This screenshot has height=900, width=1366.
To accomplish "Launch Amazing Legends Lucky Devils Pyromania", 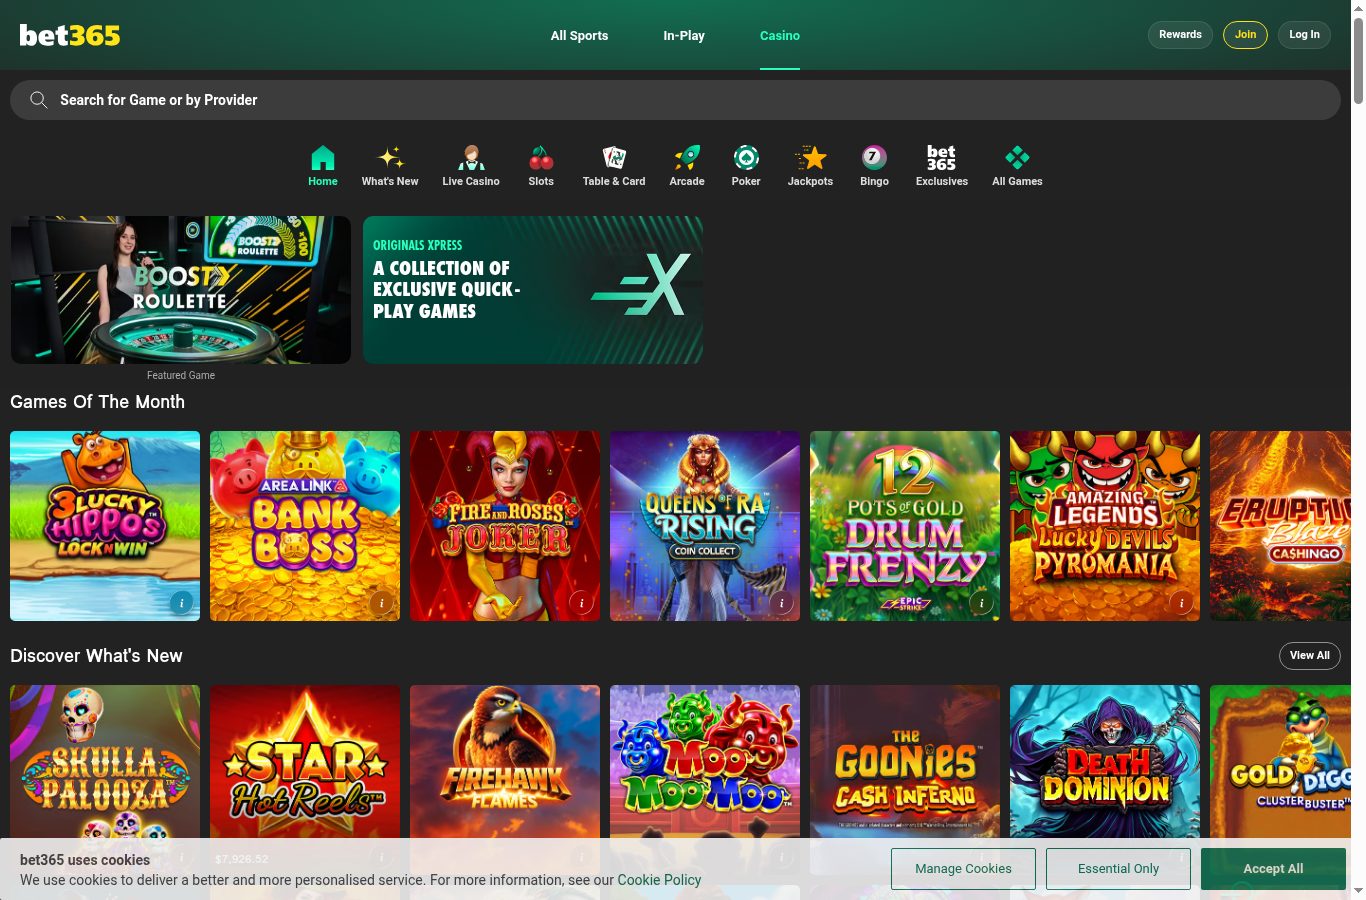I will click(1105, 526).
